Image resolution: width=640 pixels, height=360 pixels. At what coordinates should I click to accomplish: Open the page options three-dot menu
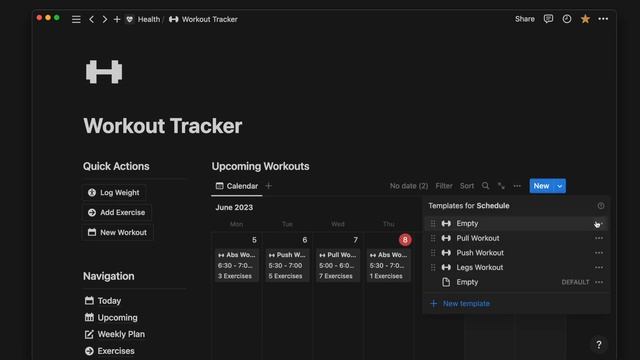(x=603, y=19)
